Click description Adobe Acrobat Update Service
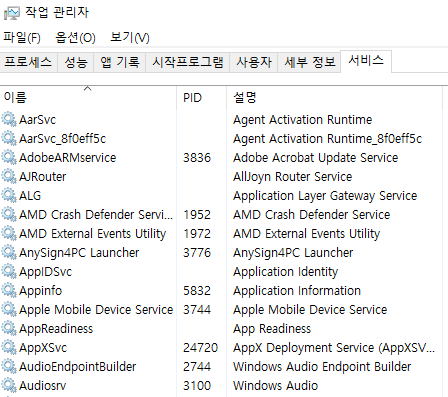448x397 pixels. coord(316,157)
